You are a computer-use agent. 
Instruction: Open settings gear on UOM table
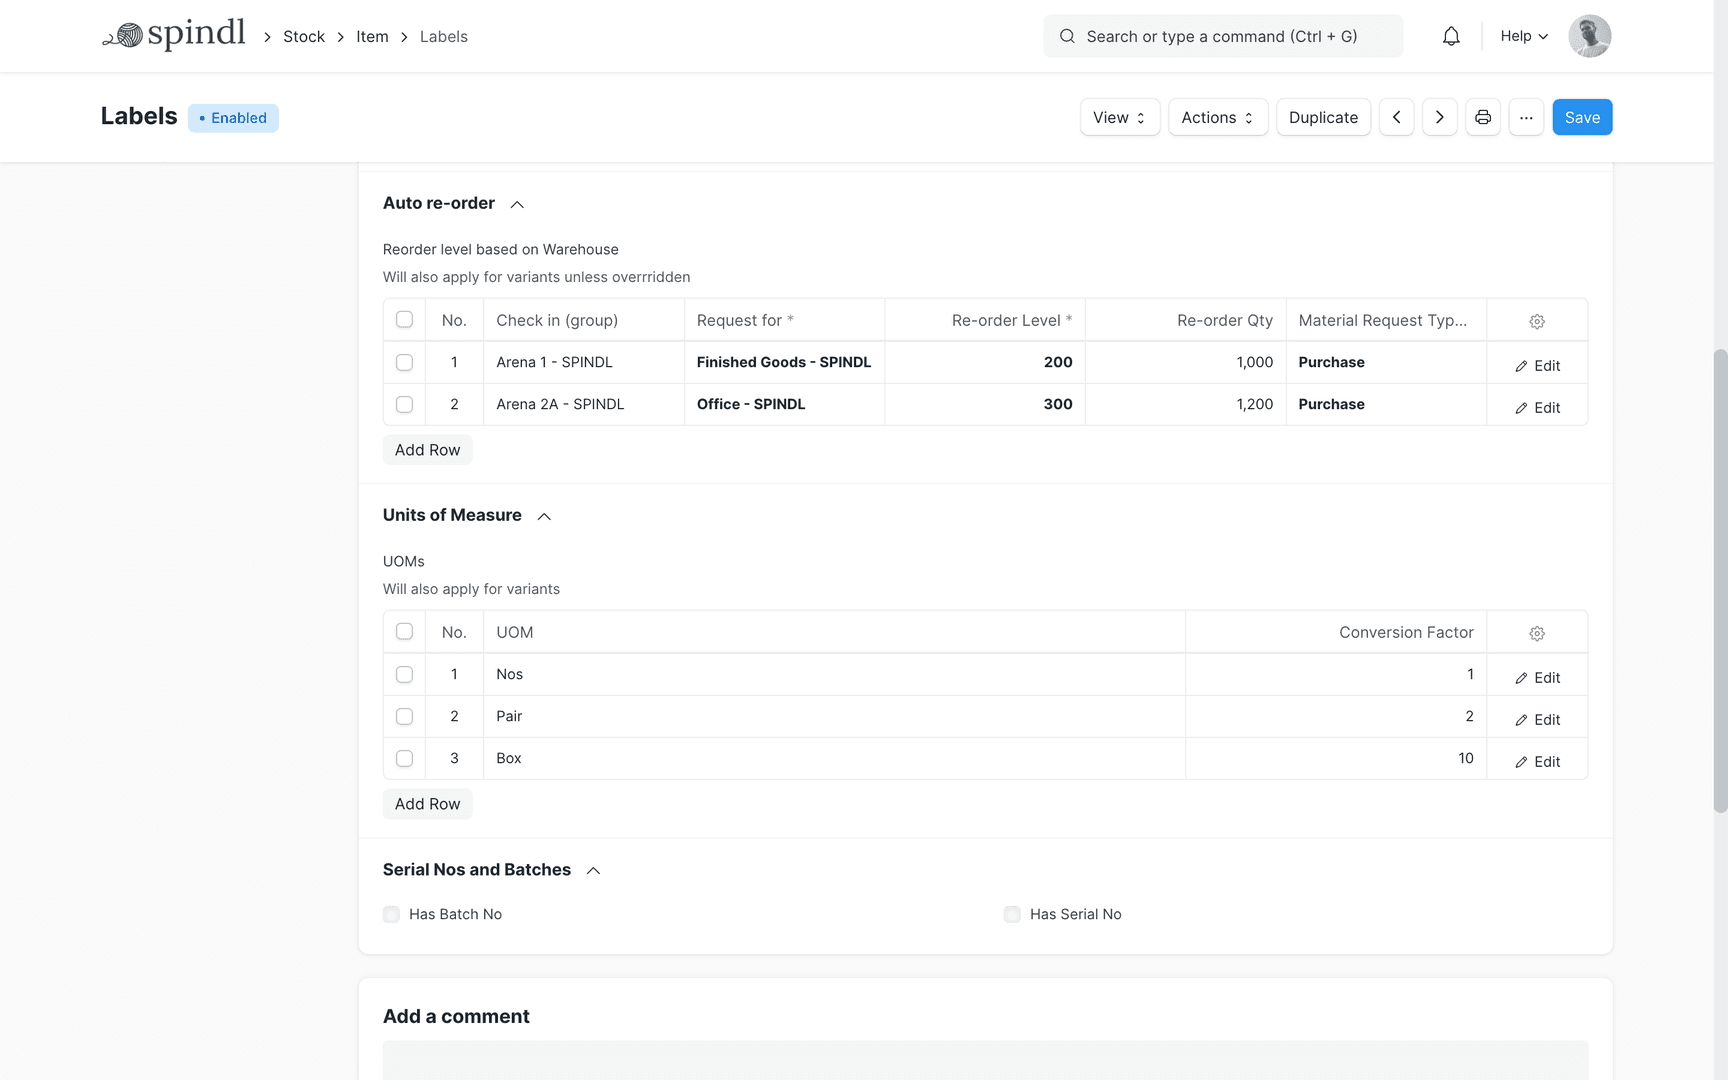click(1537, 632)
